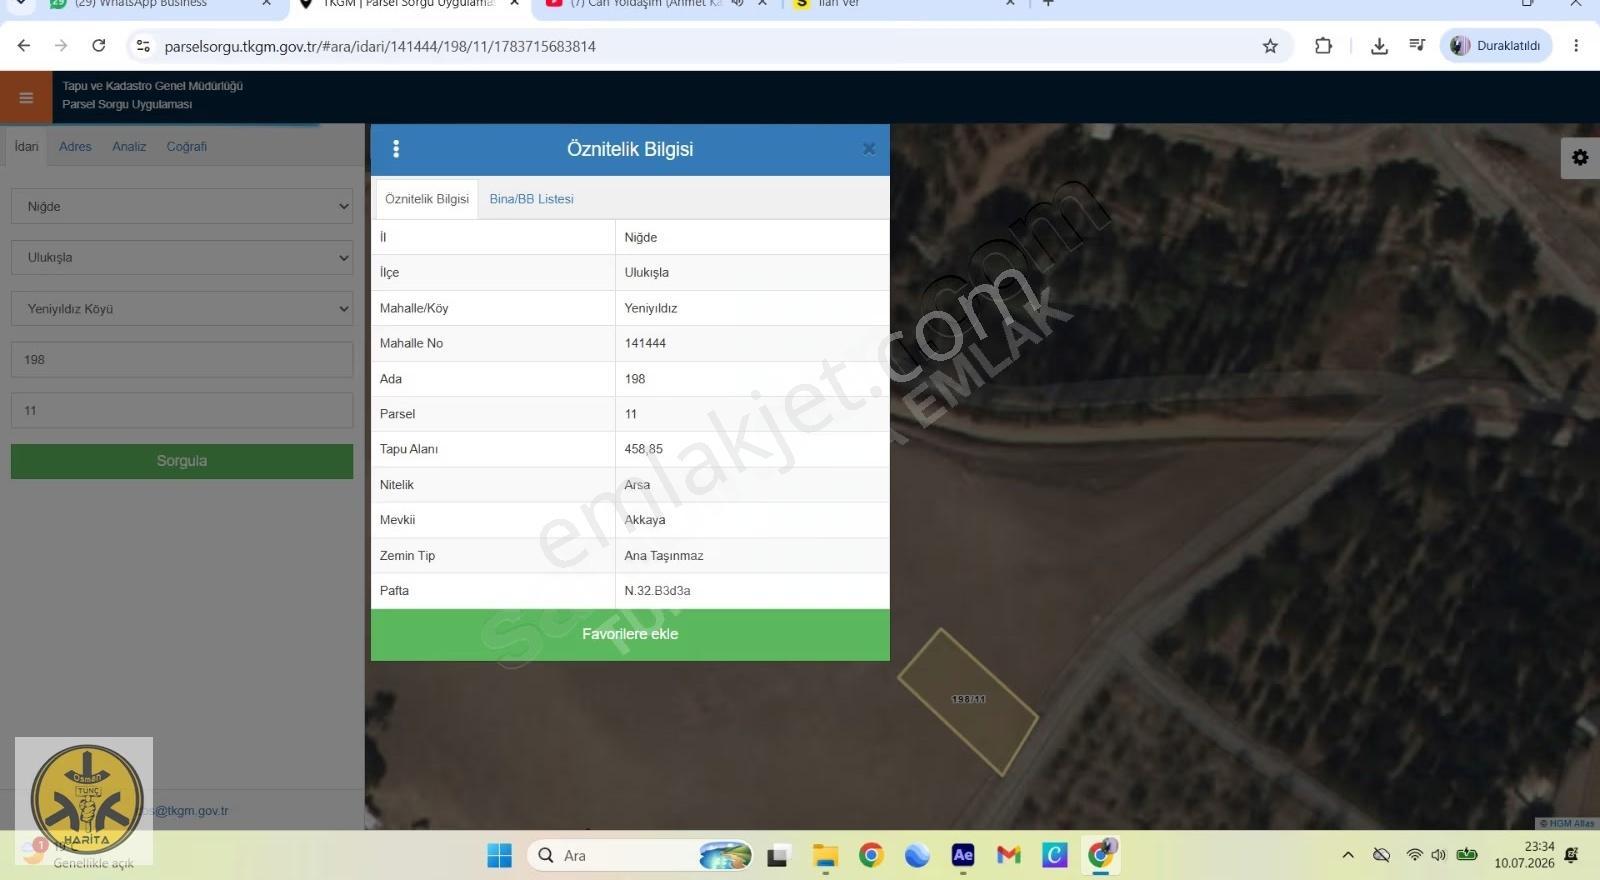Open the taskbar clock and date

click(1524, 855)
